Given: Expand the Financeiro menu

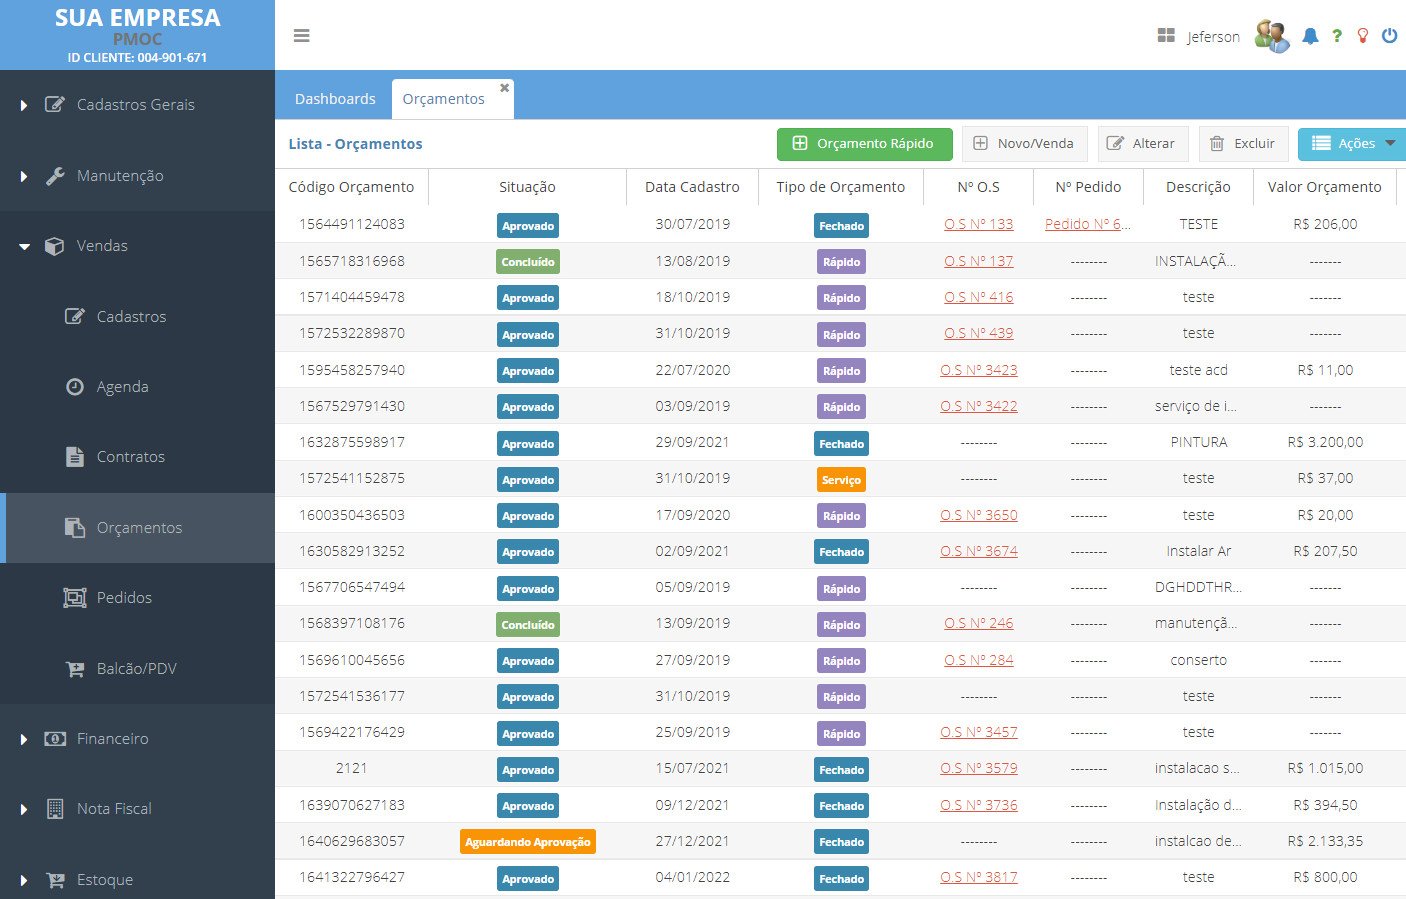Looking at the screenshot, I should pos(112,739).
